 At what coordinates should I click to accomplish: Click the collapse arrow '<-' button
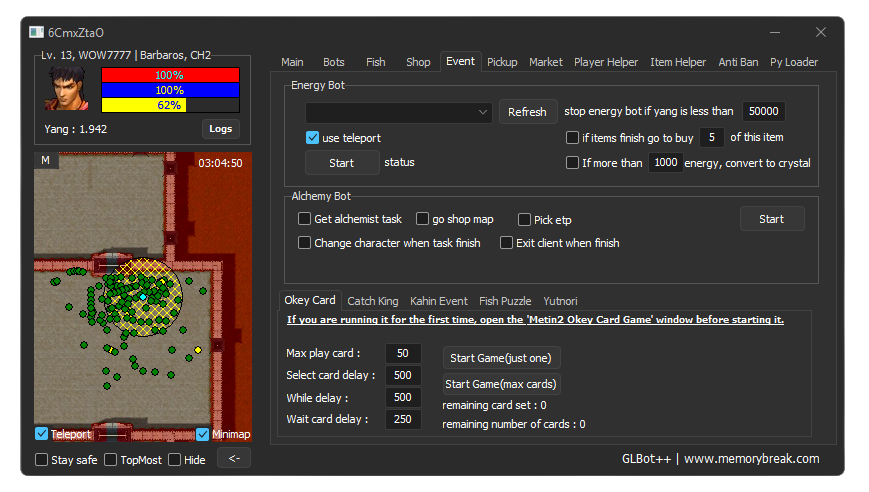(x=234, y=458)
